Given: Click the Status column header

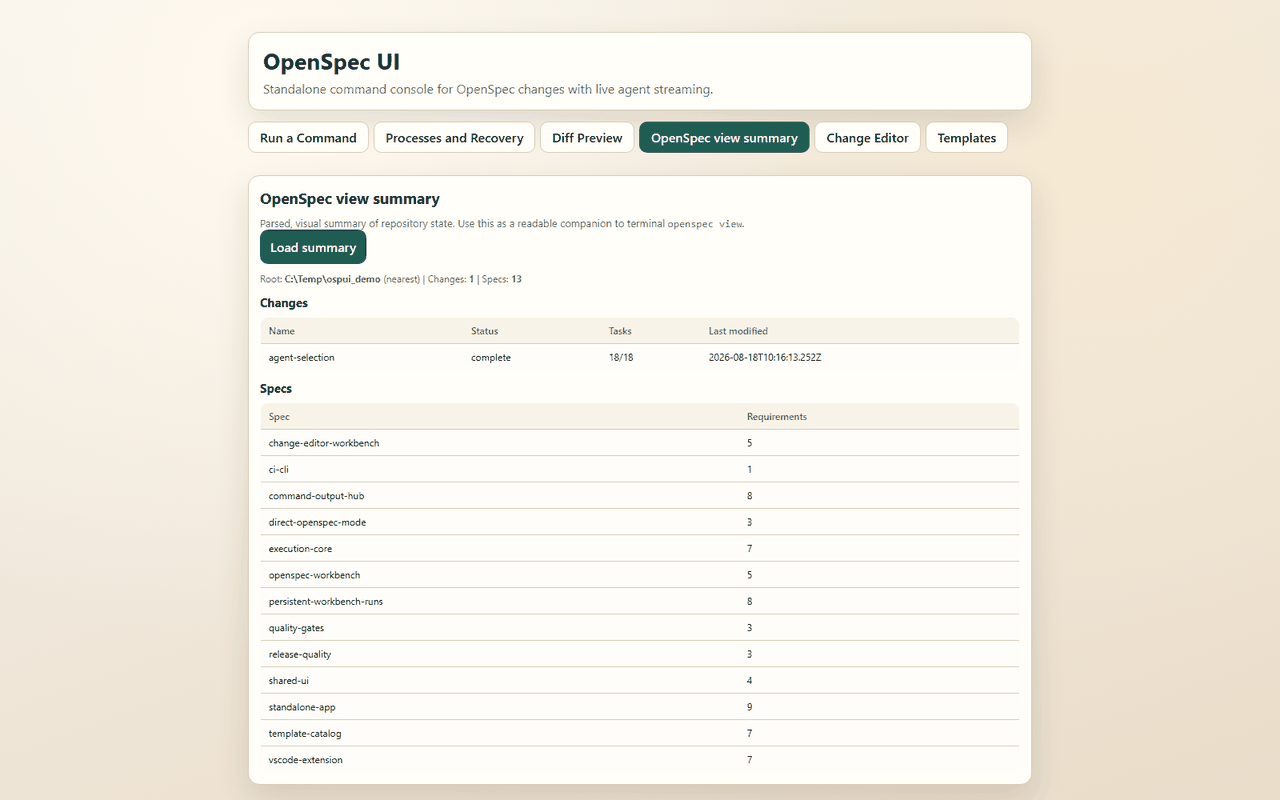Looking at the screenshot, I should pos(484,331).
